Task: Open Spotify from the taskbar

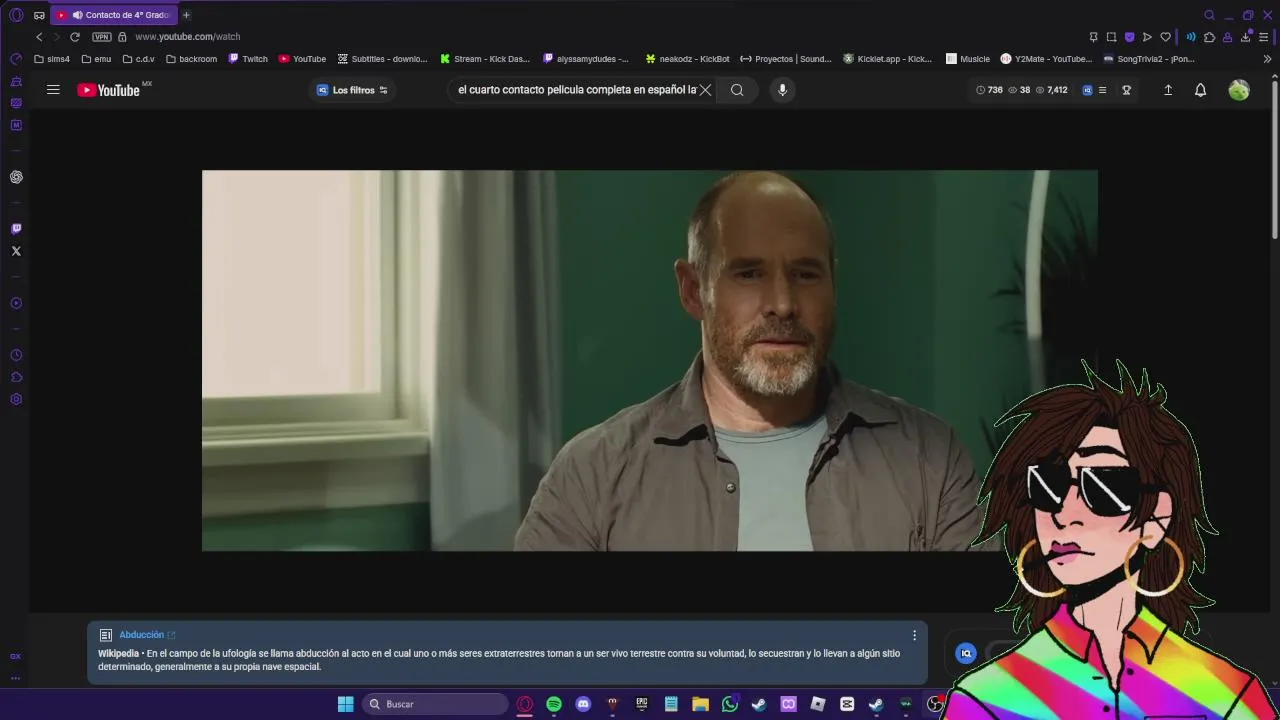Action: [x=554, y=704]
